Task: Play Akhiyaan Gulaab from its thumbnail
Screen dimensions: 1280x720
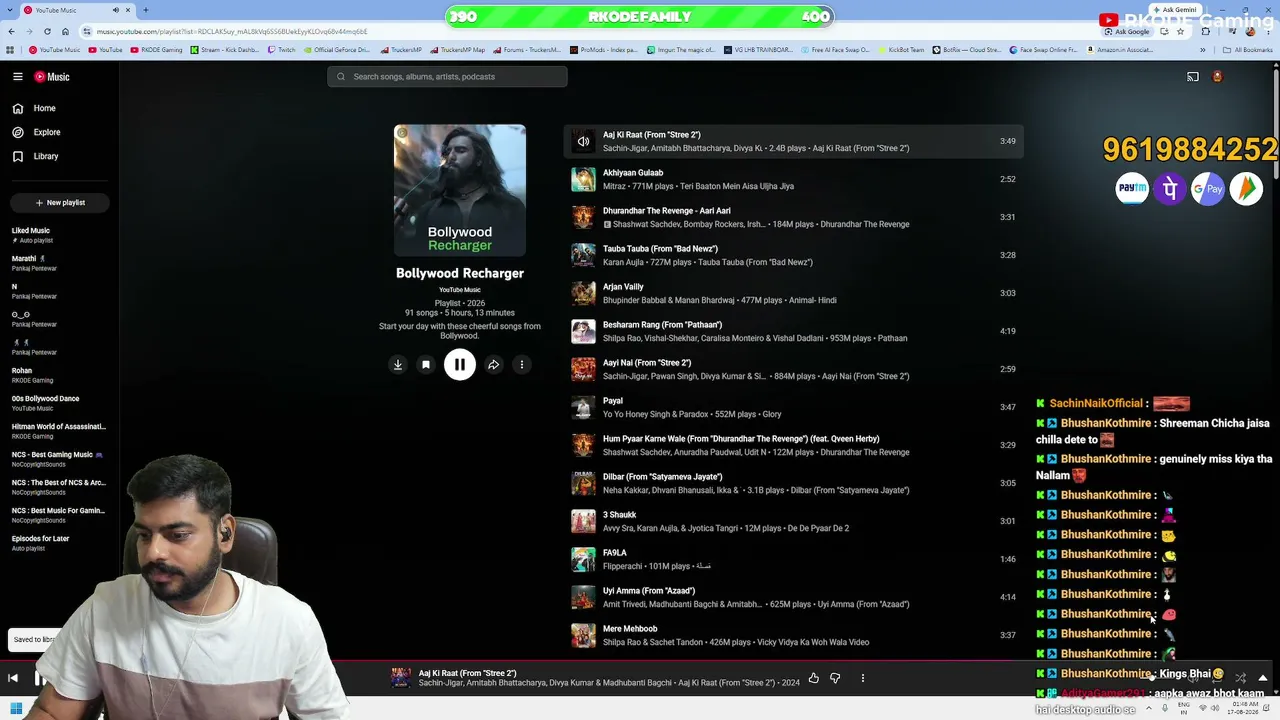Action: pyautogui.click(x=583, y=179)
